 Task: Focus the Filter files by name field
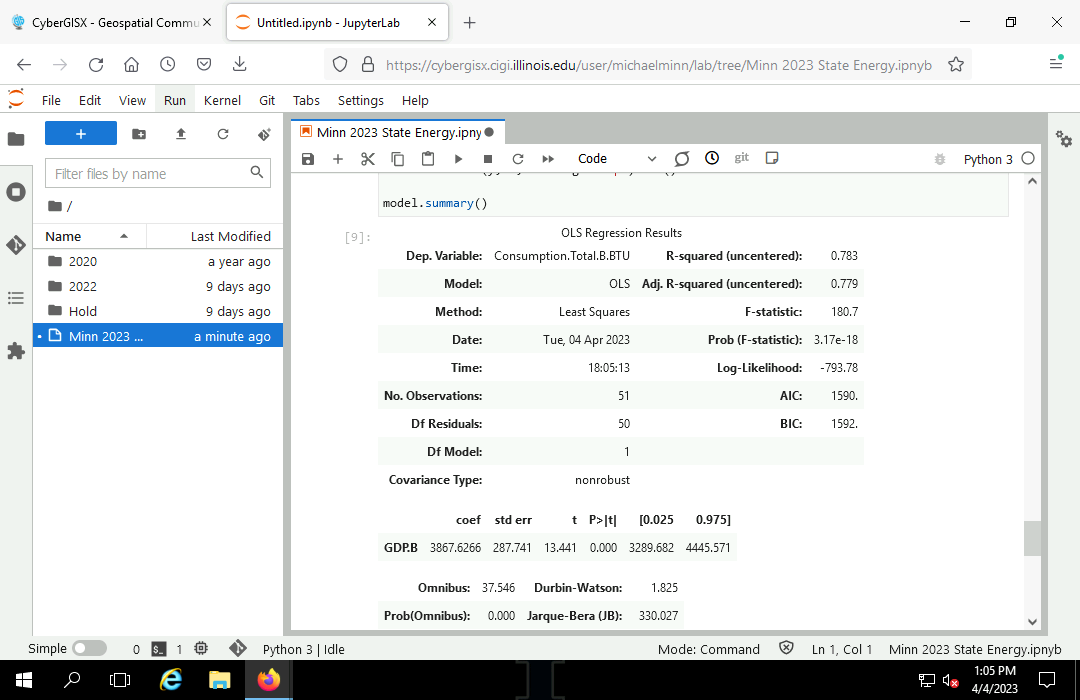[148, 174]
